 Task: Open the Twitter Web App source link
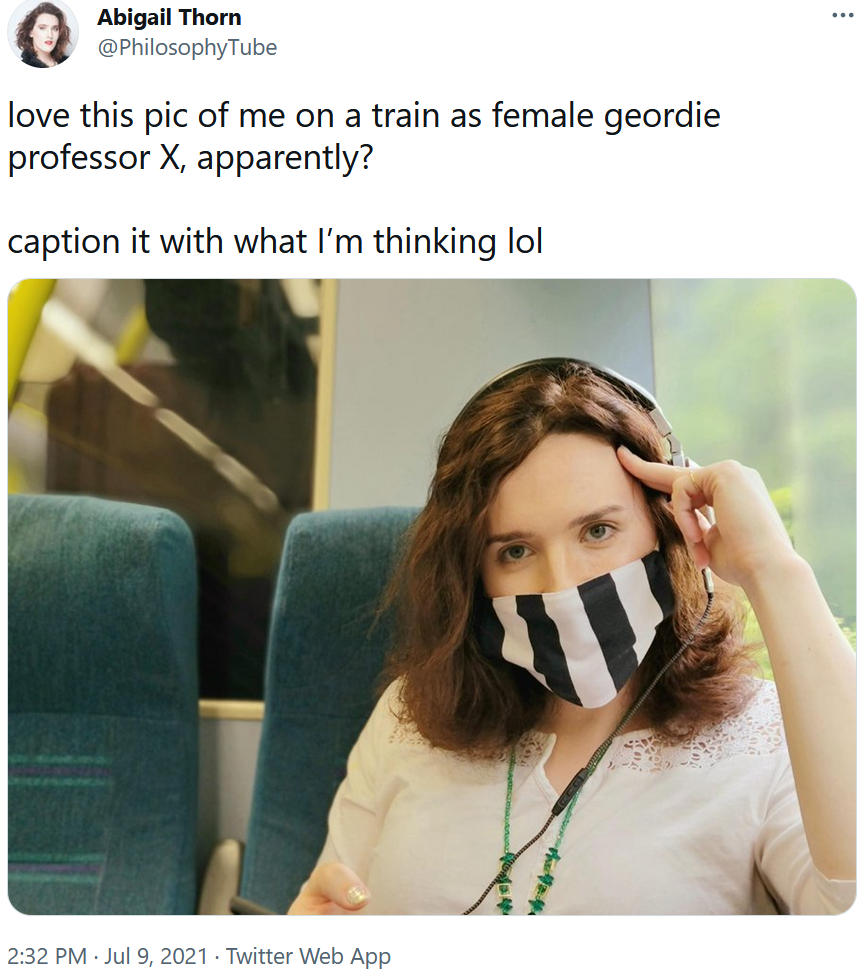pyautogui.click(x=308, y=955)
